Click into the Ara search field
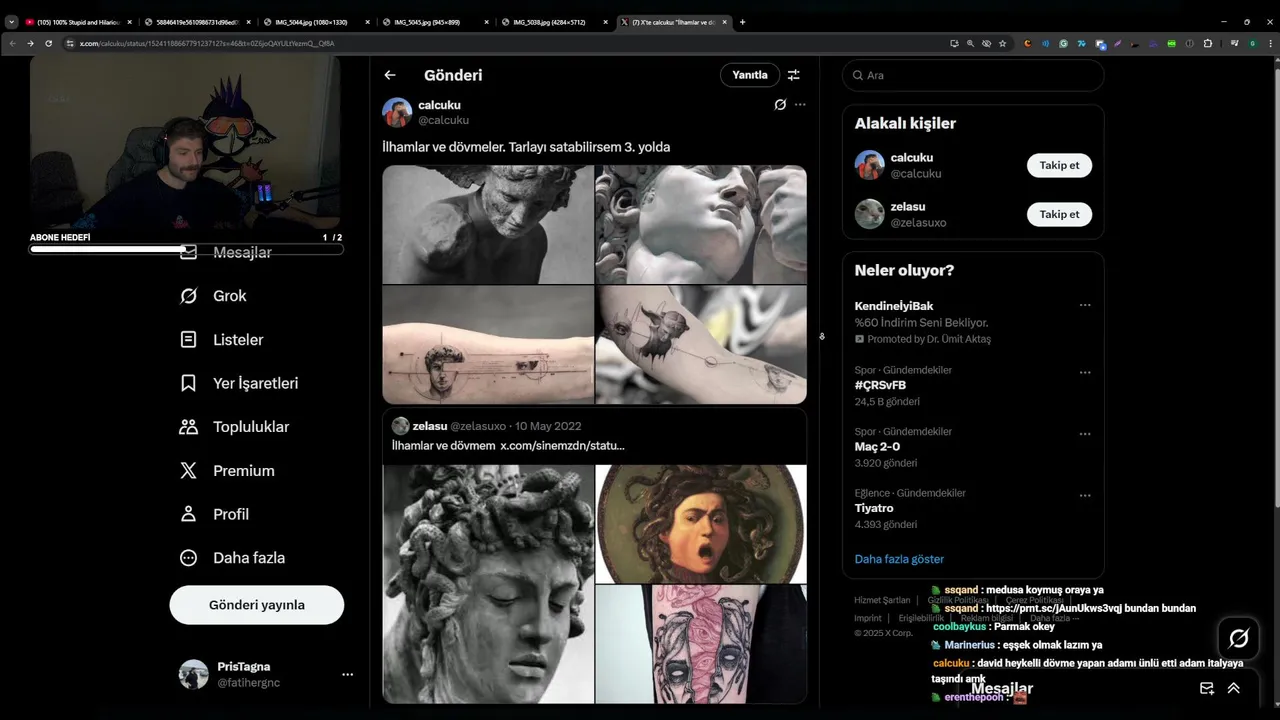The width and height of the screenshot is (1280, 720). tap(973, 75)
